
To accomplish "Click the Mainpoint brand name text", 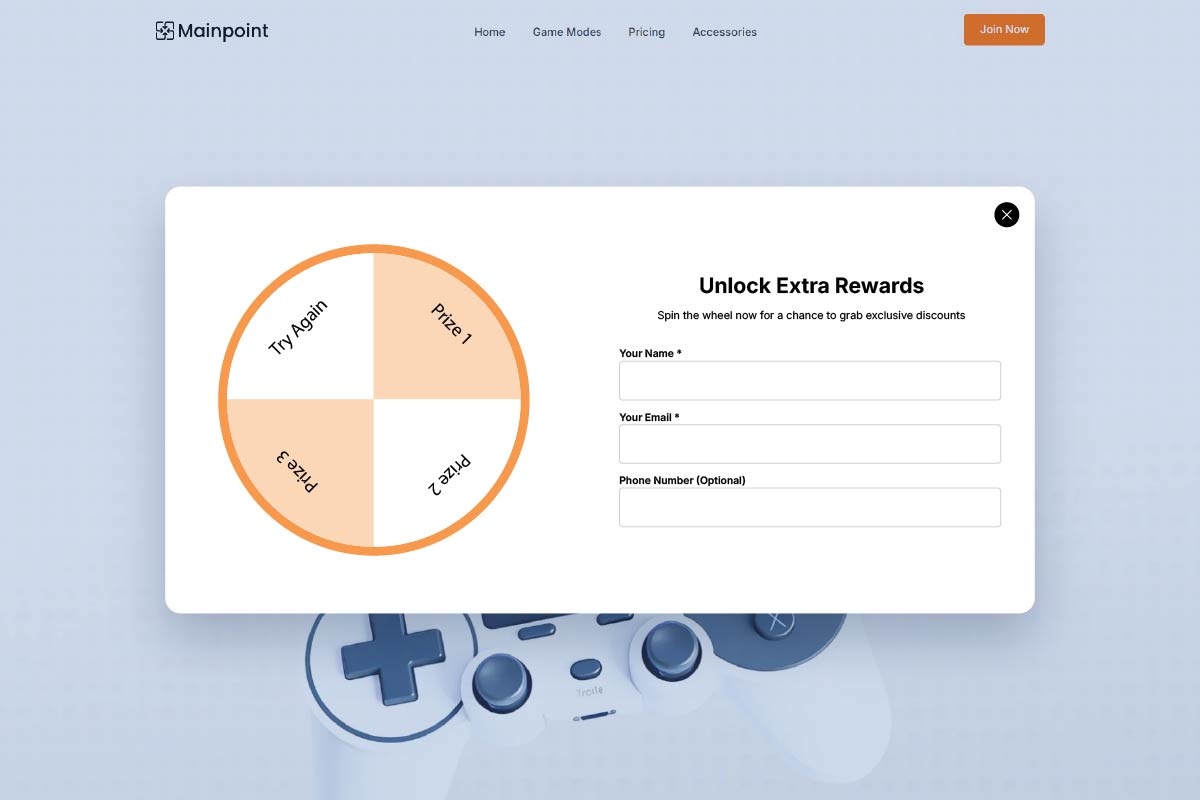I will [x=223, y=31].
